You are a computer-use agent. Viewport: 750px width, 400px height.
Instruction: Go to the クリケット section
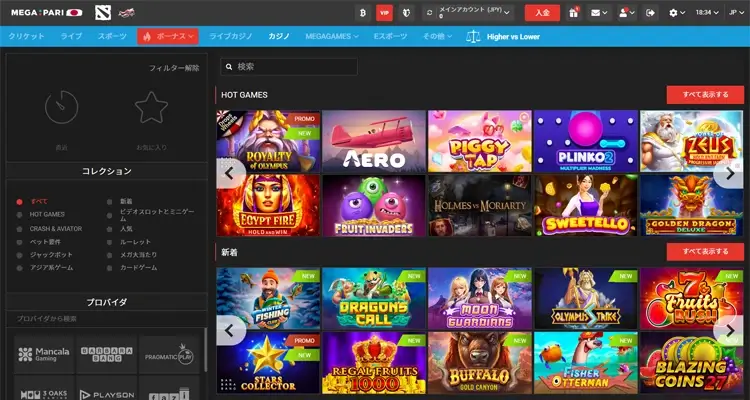[26, 36]
